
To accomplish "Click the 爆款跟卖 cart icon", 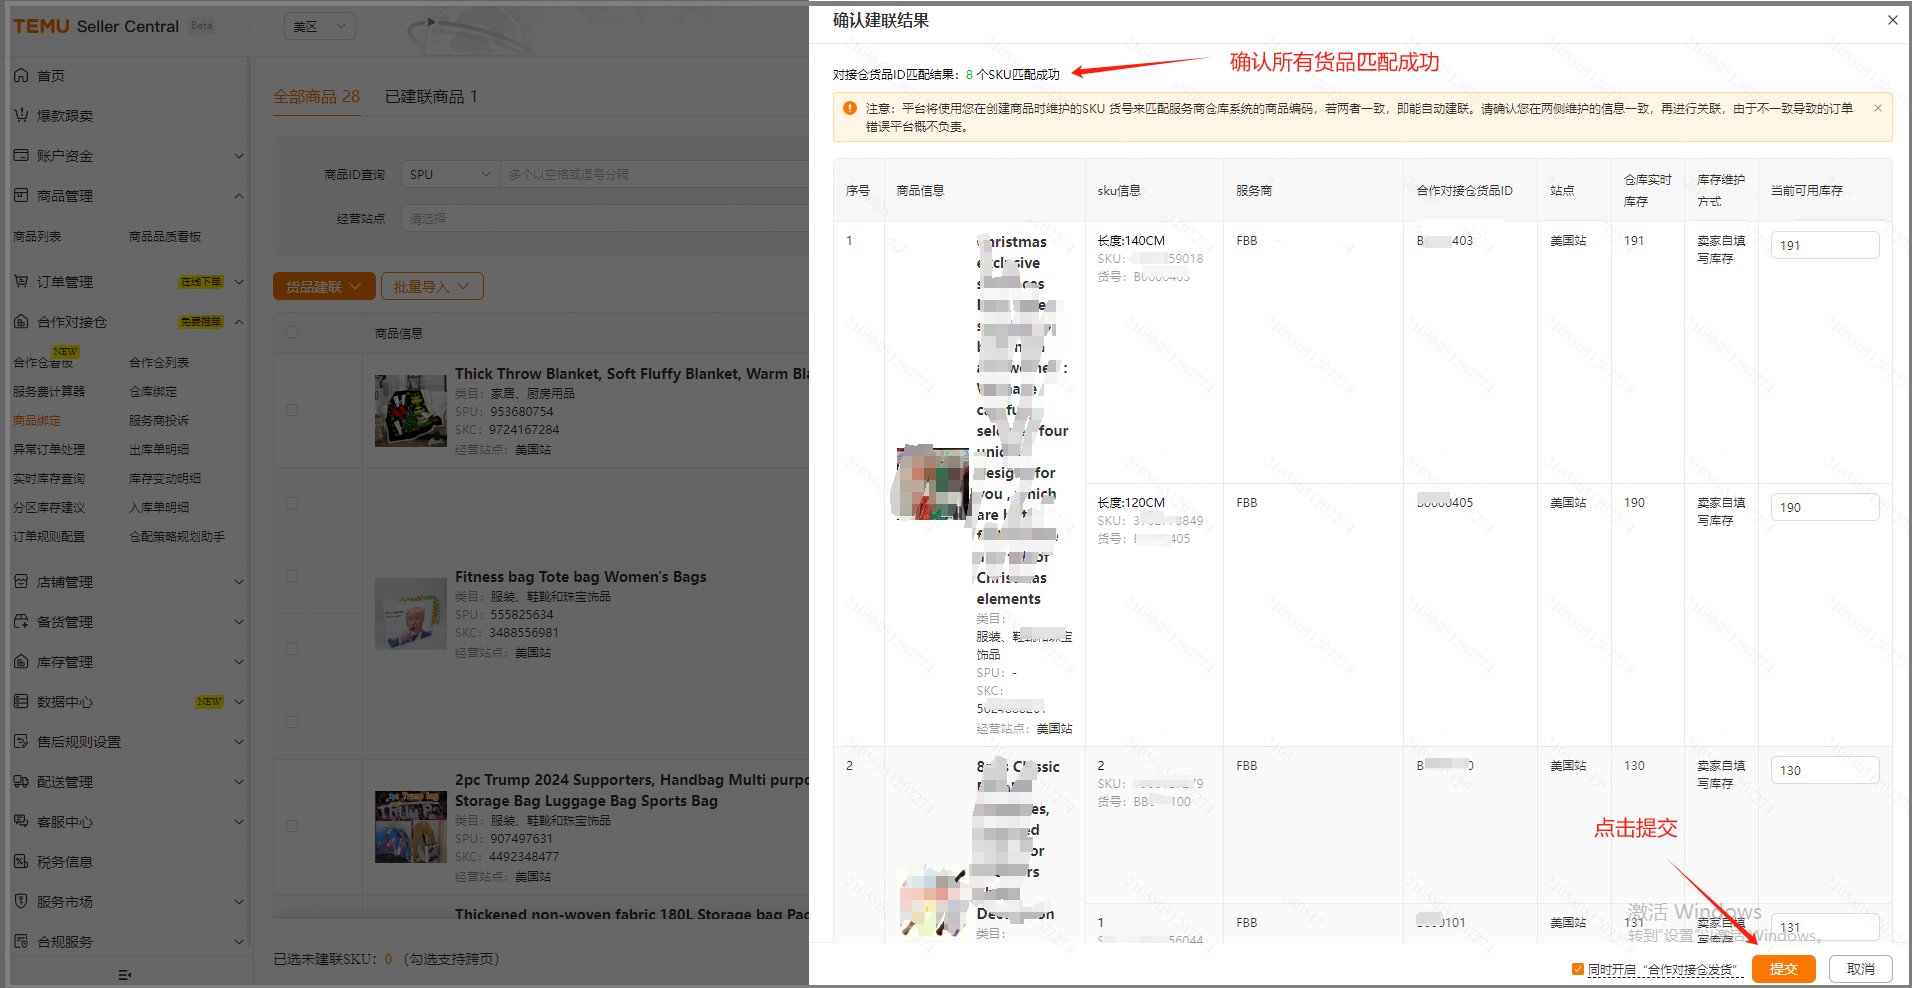I will pos(21,116).
